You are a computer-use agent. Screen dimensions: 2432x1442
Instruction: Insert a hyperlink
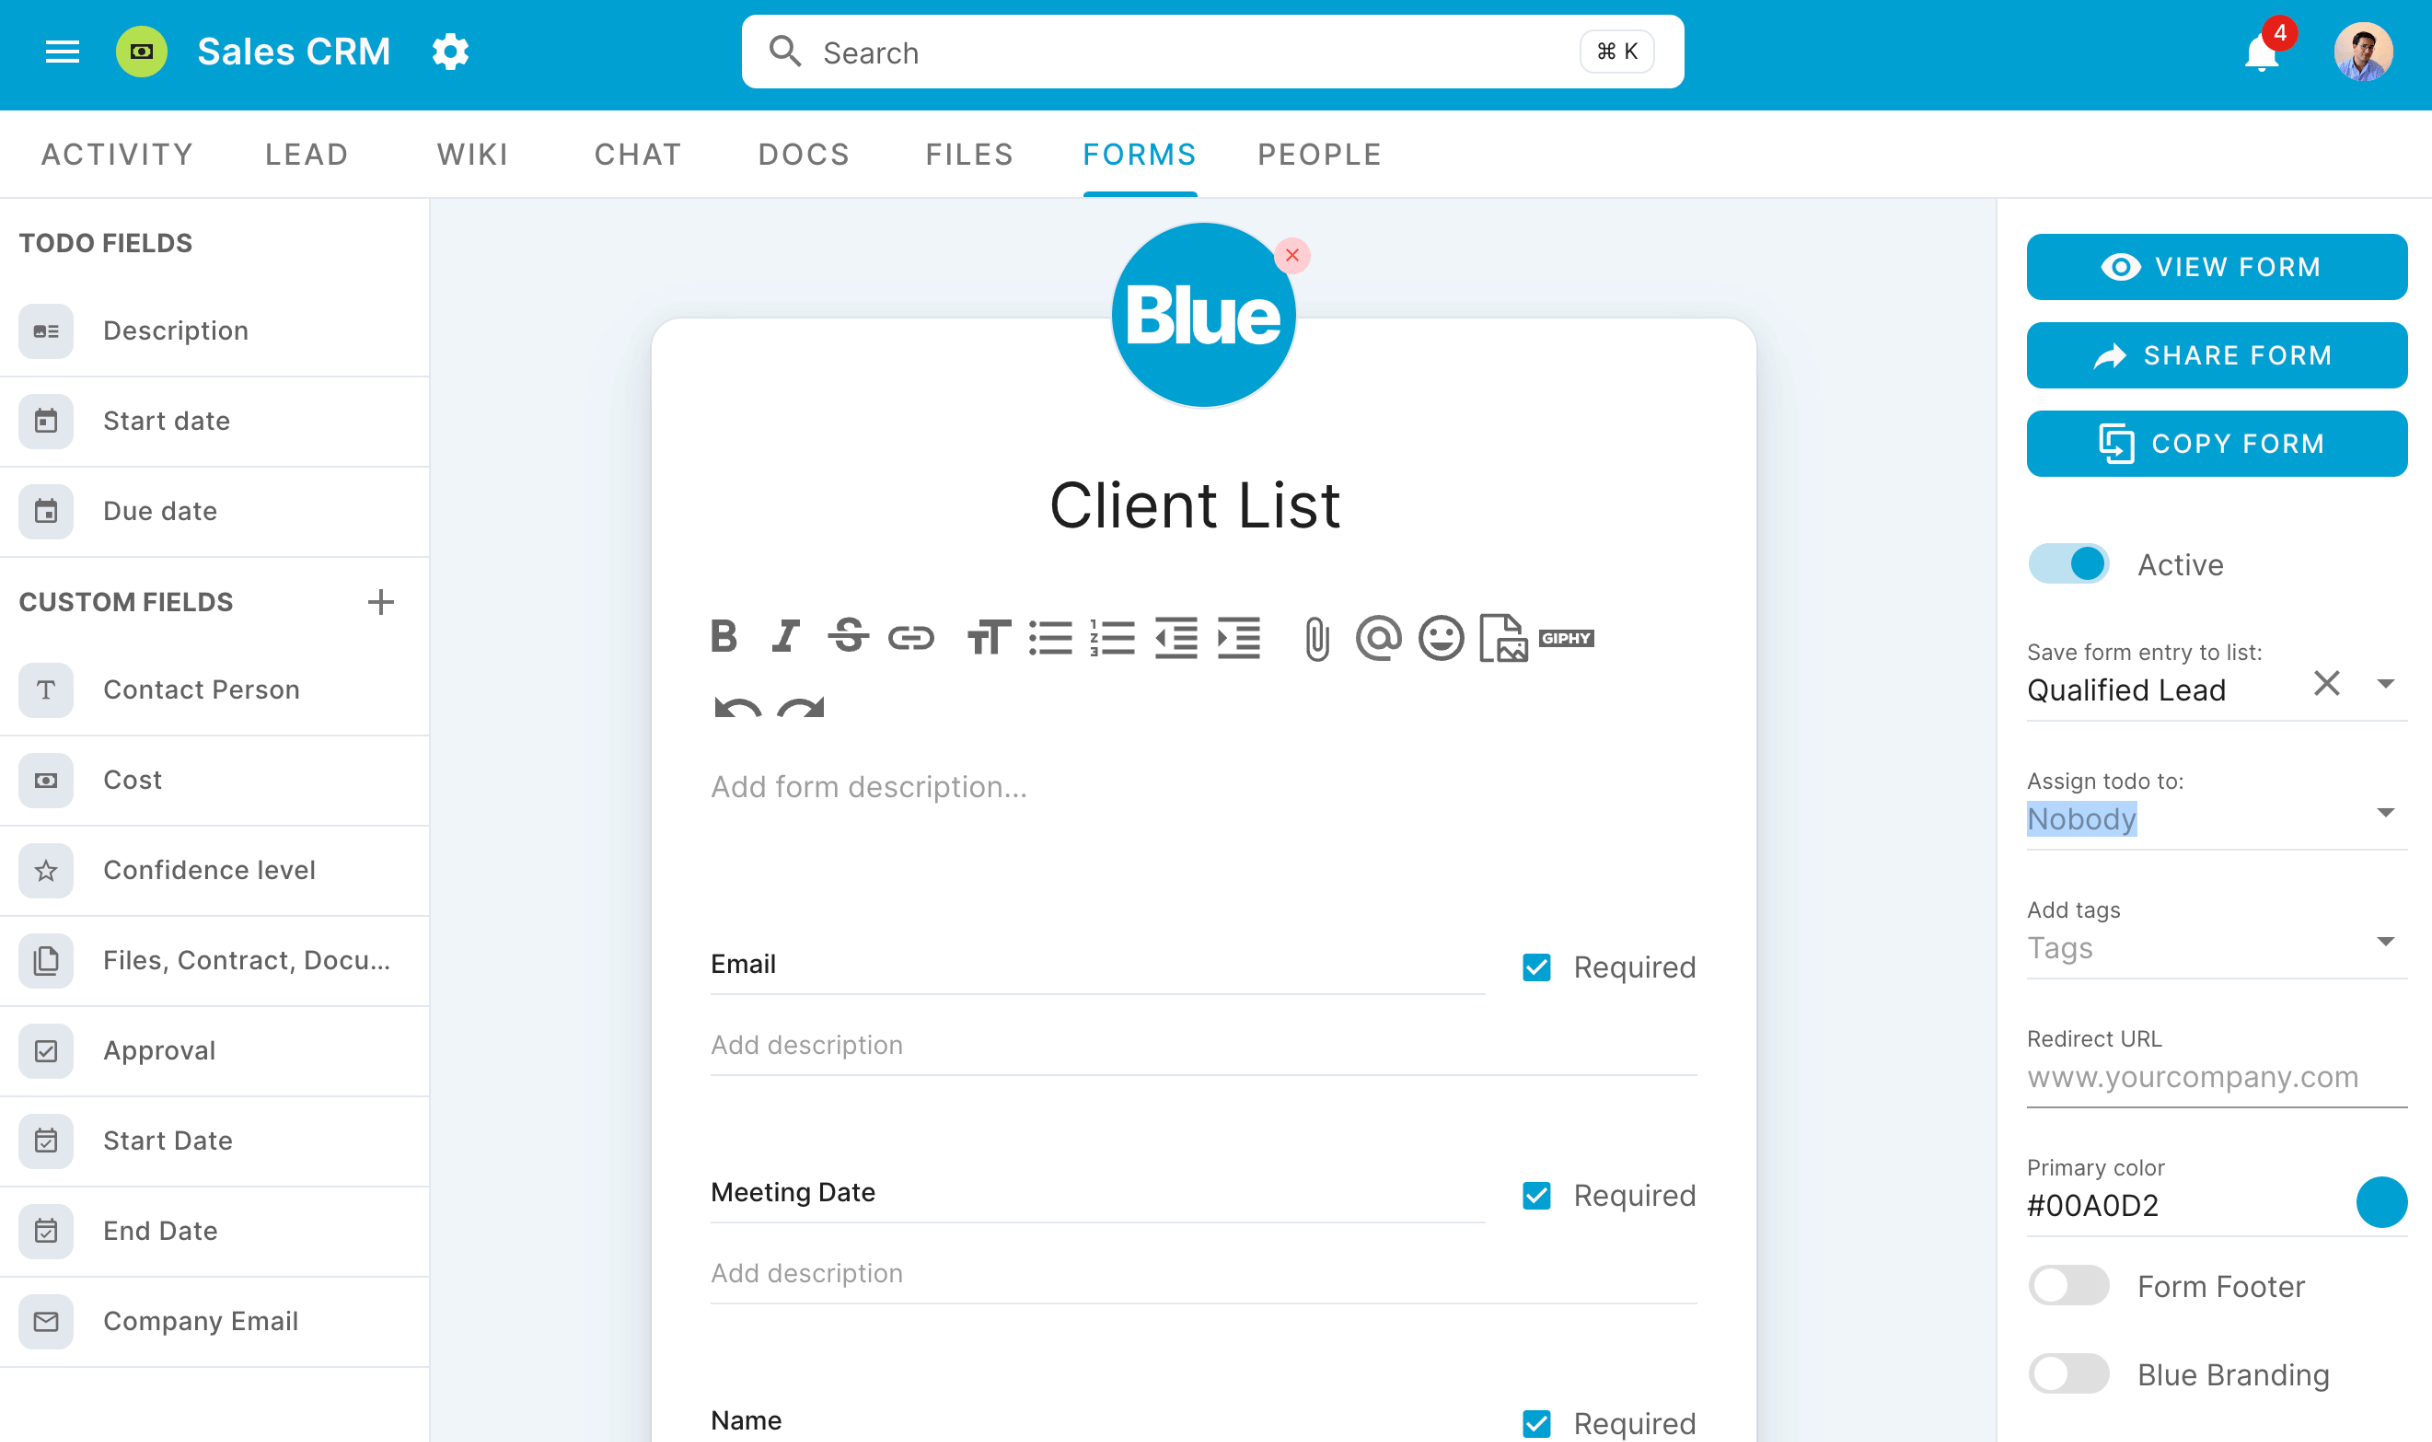click(911, 637)
